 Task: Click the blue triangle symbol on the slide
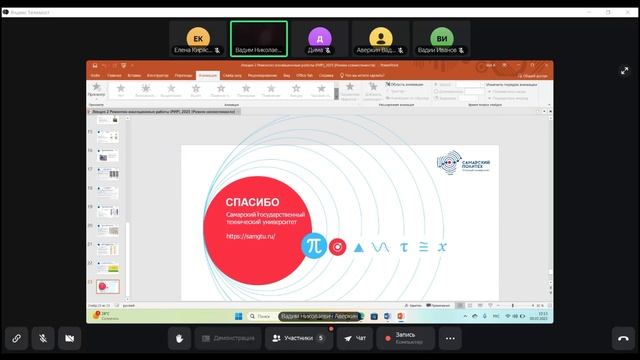tap(358, 247)
